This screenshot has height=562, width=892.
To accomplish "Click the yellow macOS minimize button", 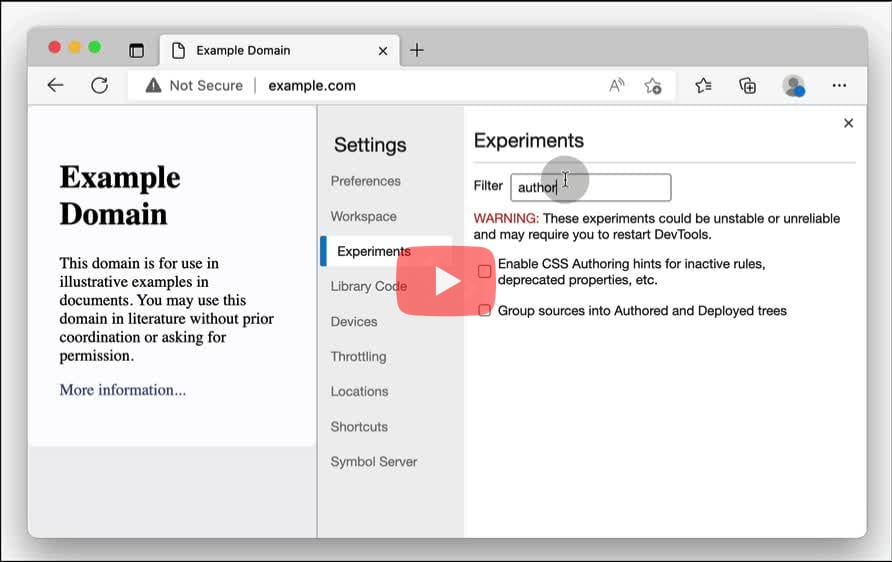I will click(x=75, y=47).
